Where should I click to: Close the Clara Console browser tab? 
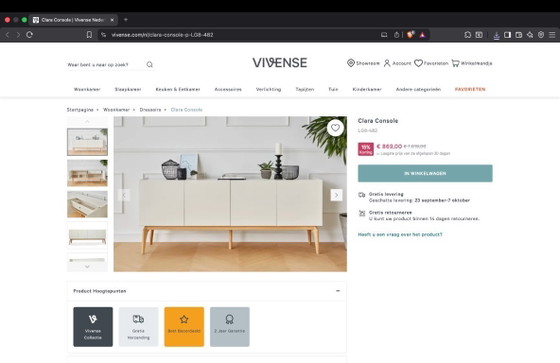[112, 20]
